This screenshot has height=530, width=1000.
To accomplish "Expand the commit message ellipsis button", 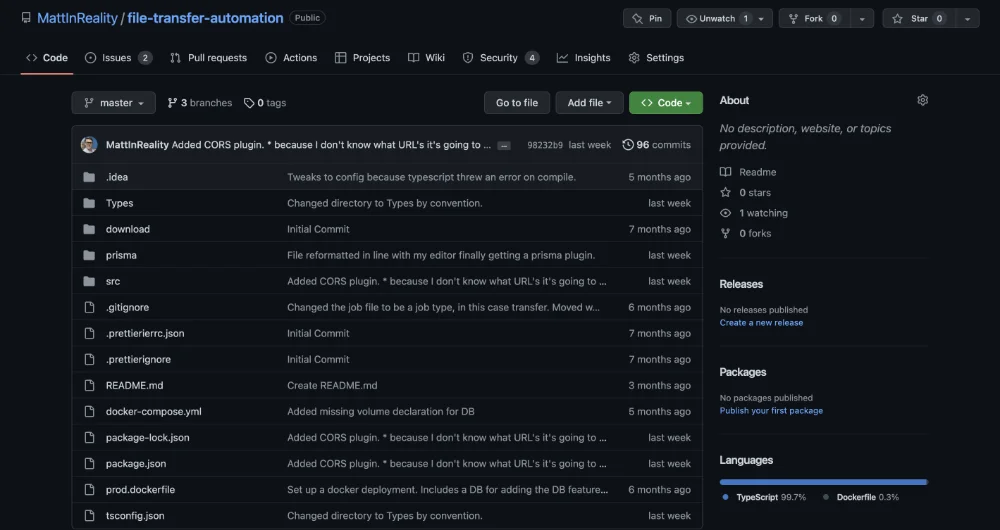I will [x=504, y=145].
